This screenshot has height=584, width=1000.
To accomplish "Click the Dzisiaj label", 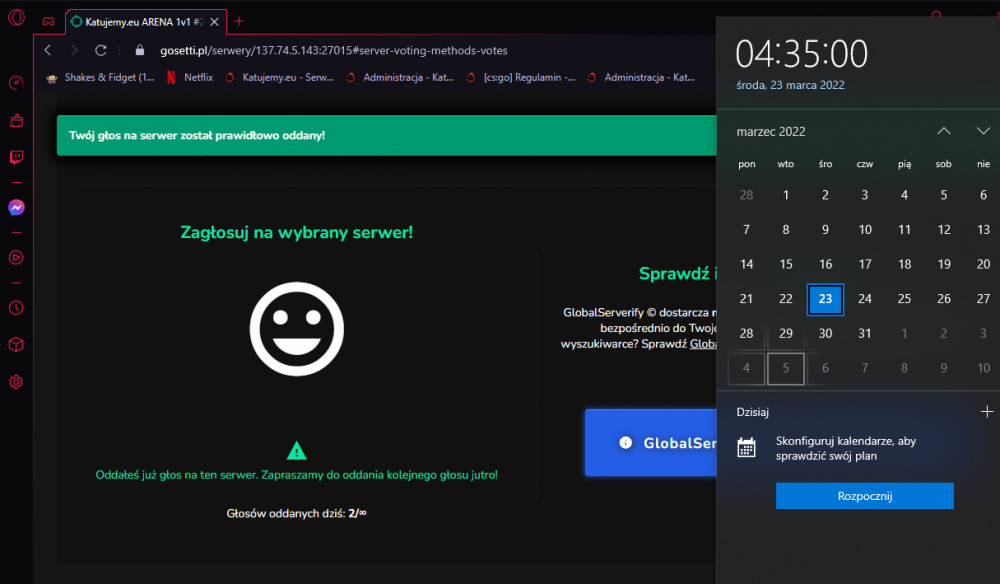I will [x=753, y=412].
